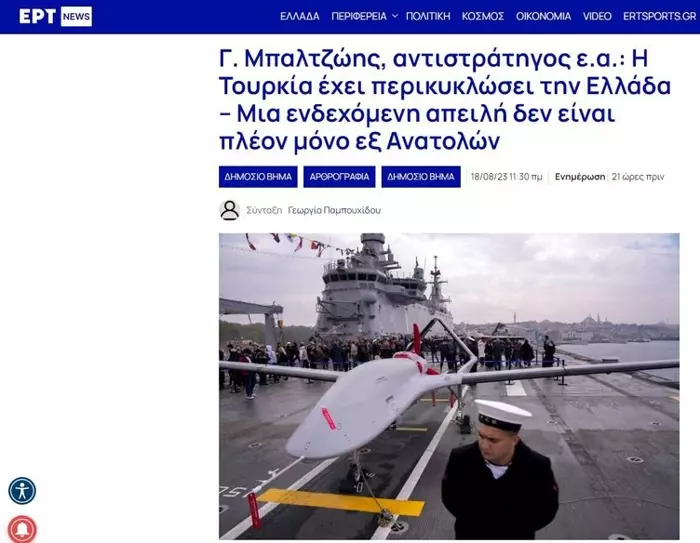Expand the ΠΕΡΙΦΕΡΕΙΑ dropdown chevron
The image size is (700, 543).
coord(395,17)
